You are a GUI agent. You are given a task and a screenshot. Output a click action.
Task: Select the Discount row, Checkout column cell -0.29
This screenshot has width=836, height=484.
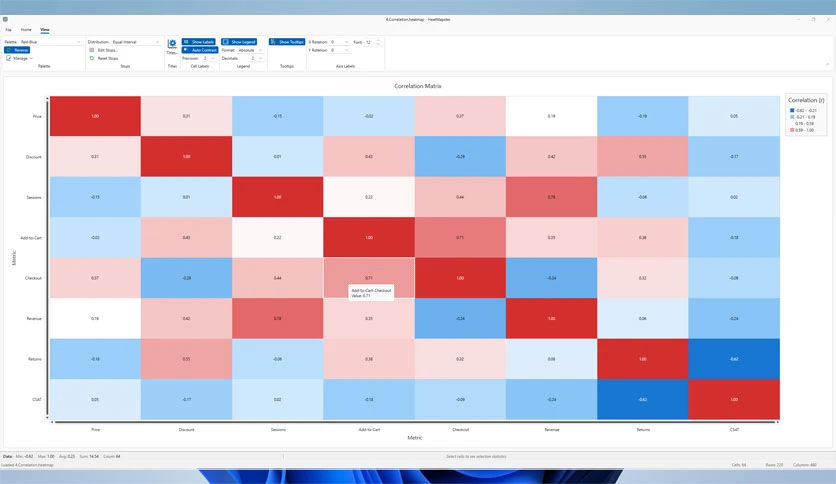460,156
